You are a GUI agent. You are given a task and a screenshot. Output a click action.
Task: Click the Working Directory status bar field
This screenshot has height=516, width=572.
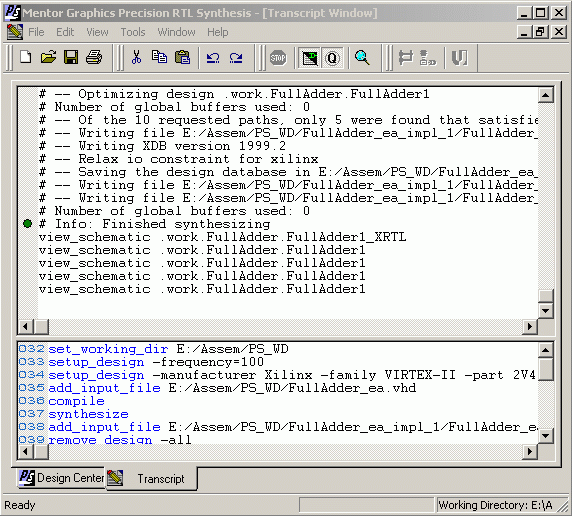pyautogui.click(x=496, y=505)
